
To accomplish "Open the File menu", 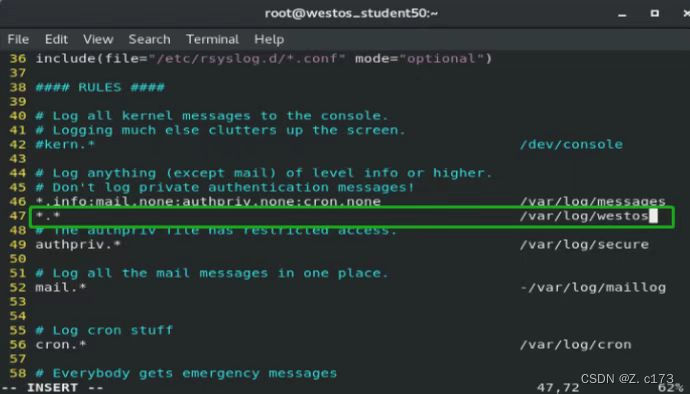I will (18, 39).
